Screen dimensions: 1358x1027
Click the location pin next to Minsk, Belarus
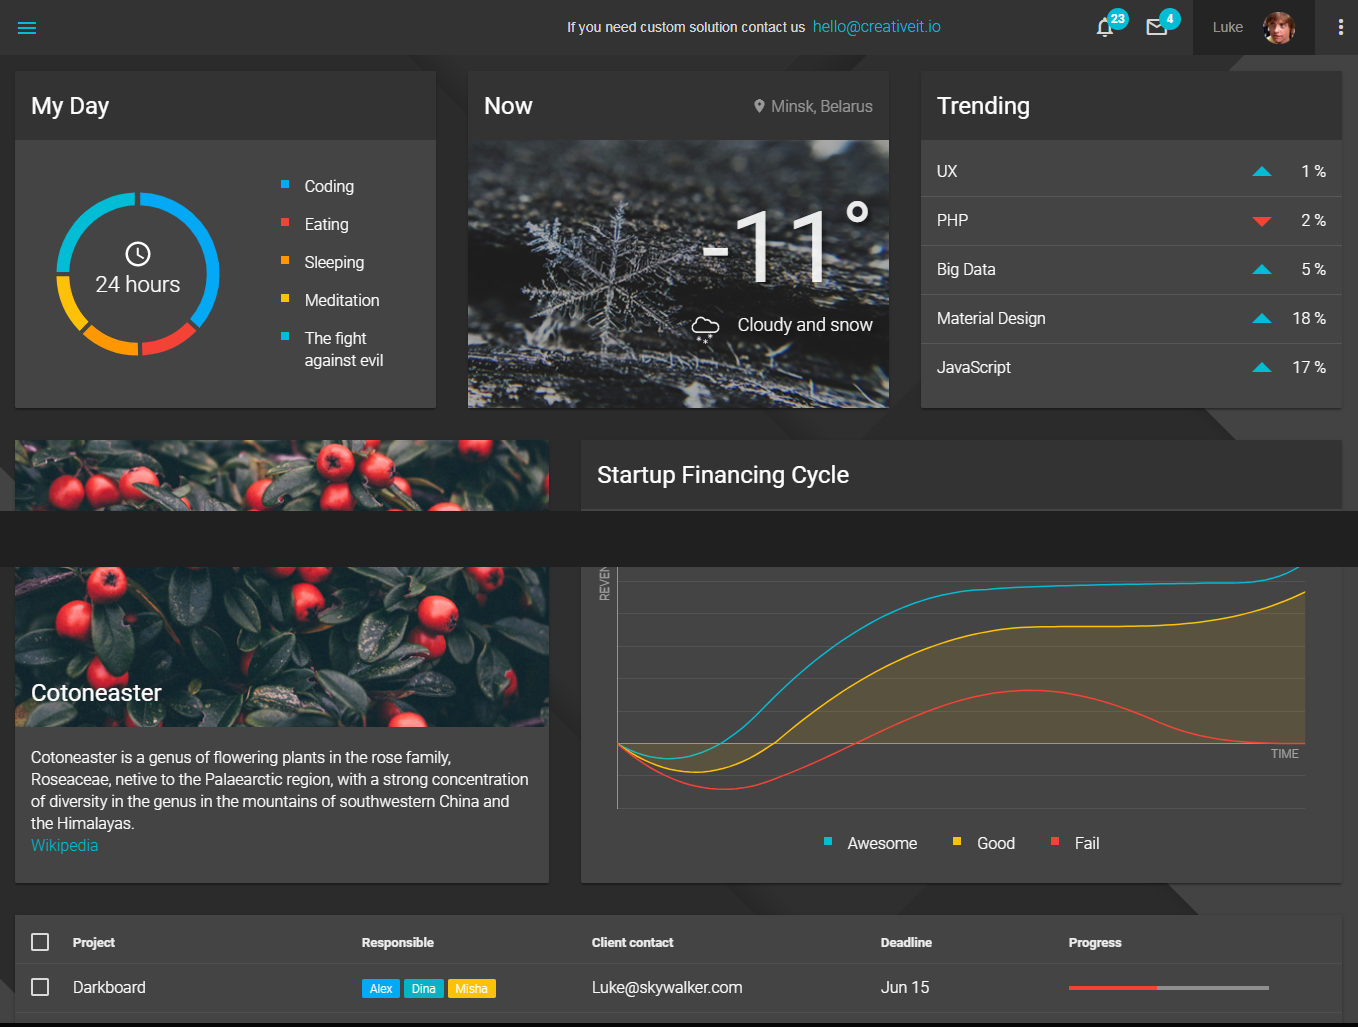point(759,106)
